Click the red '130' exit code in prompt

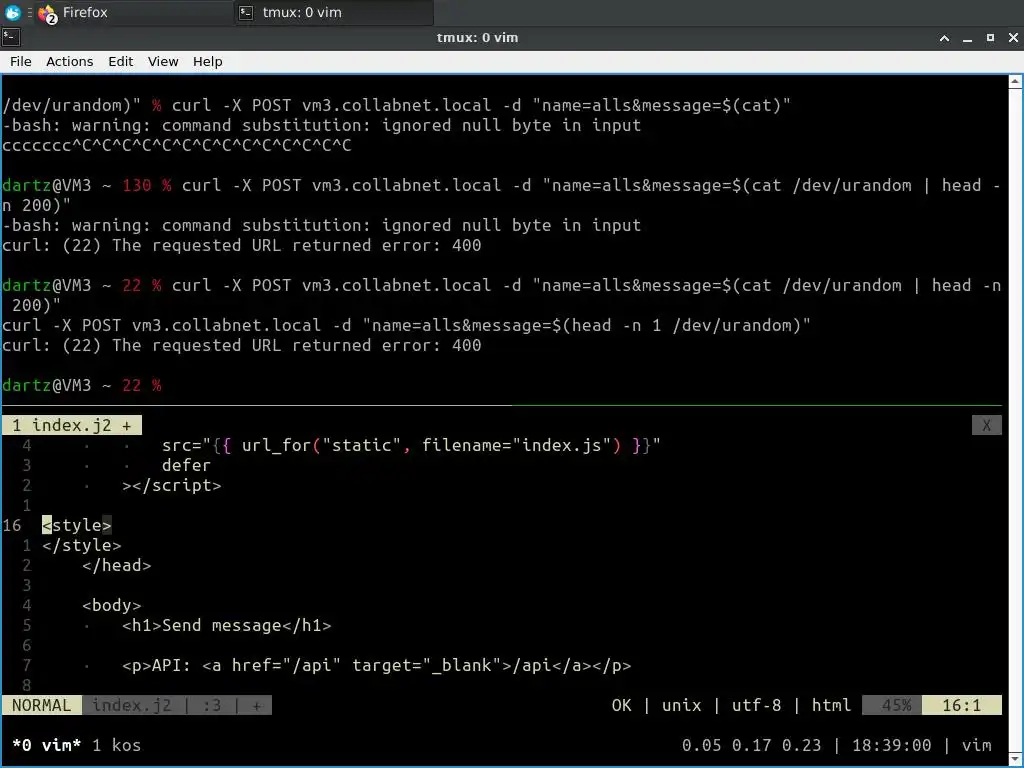tap(136, 185)
